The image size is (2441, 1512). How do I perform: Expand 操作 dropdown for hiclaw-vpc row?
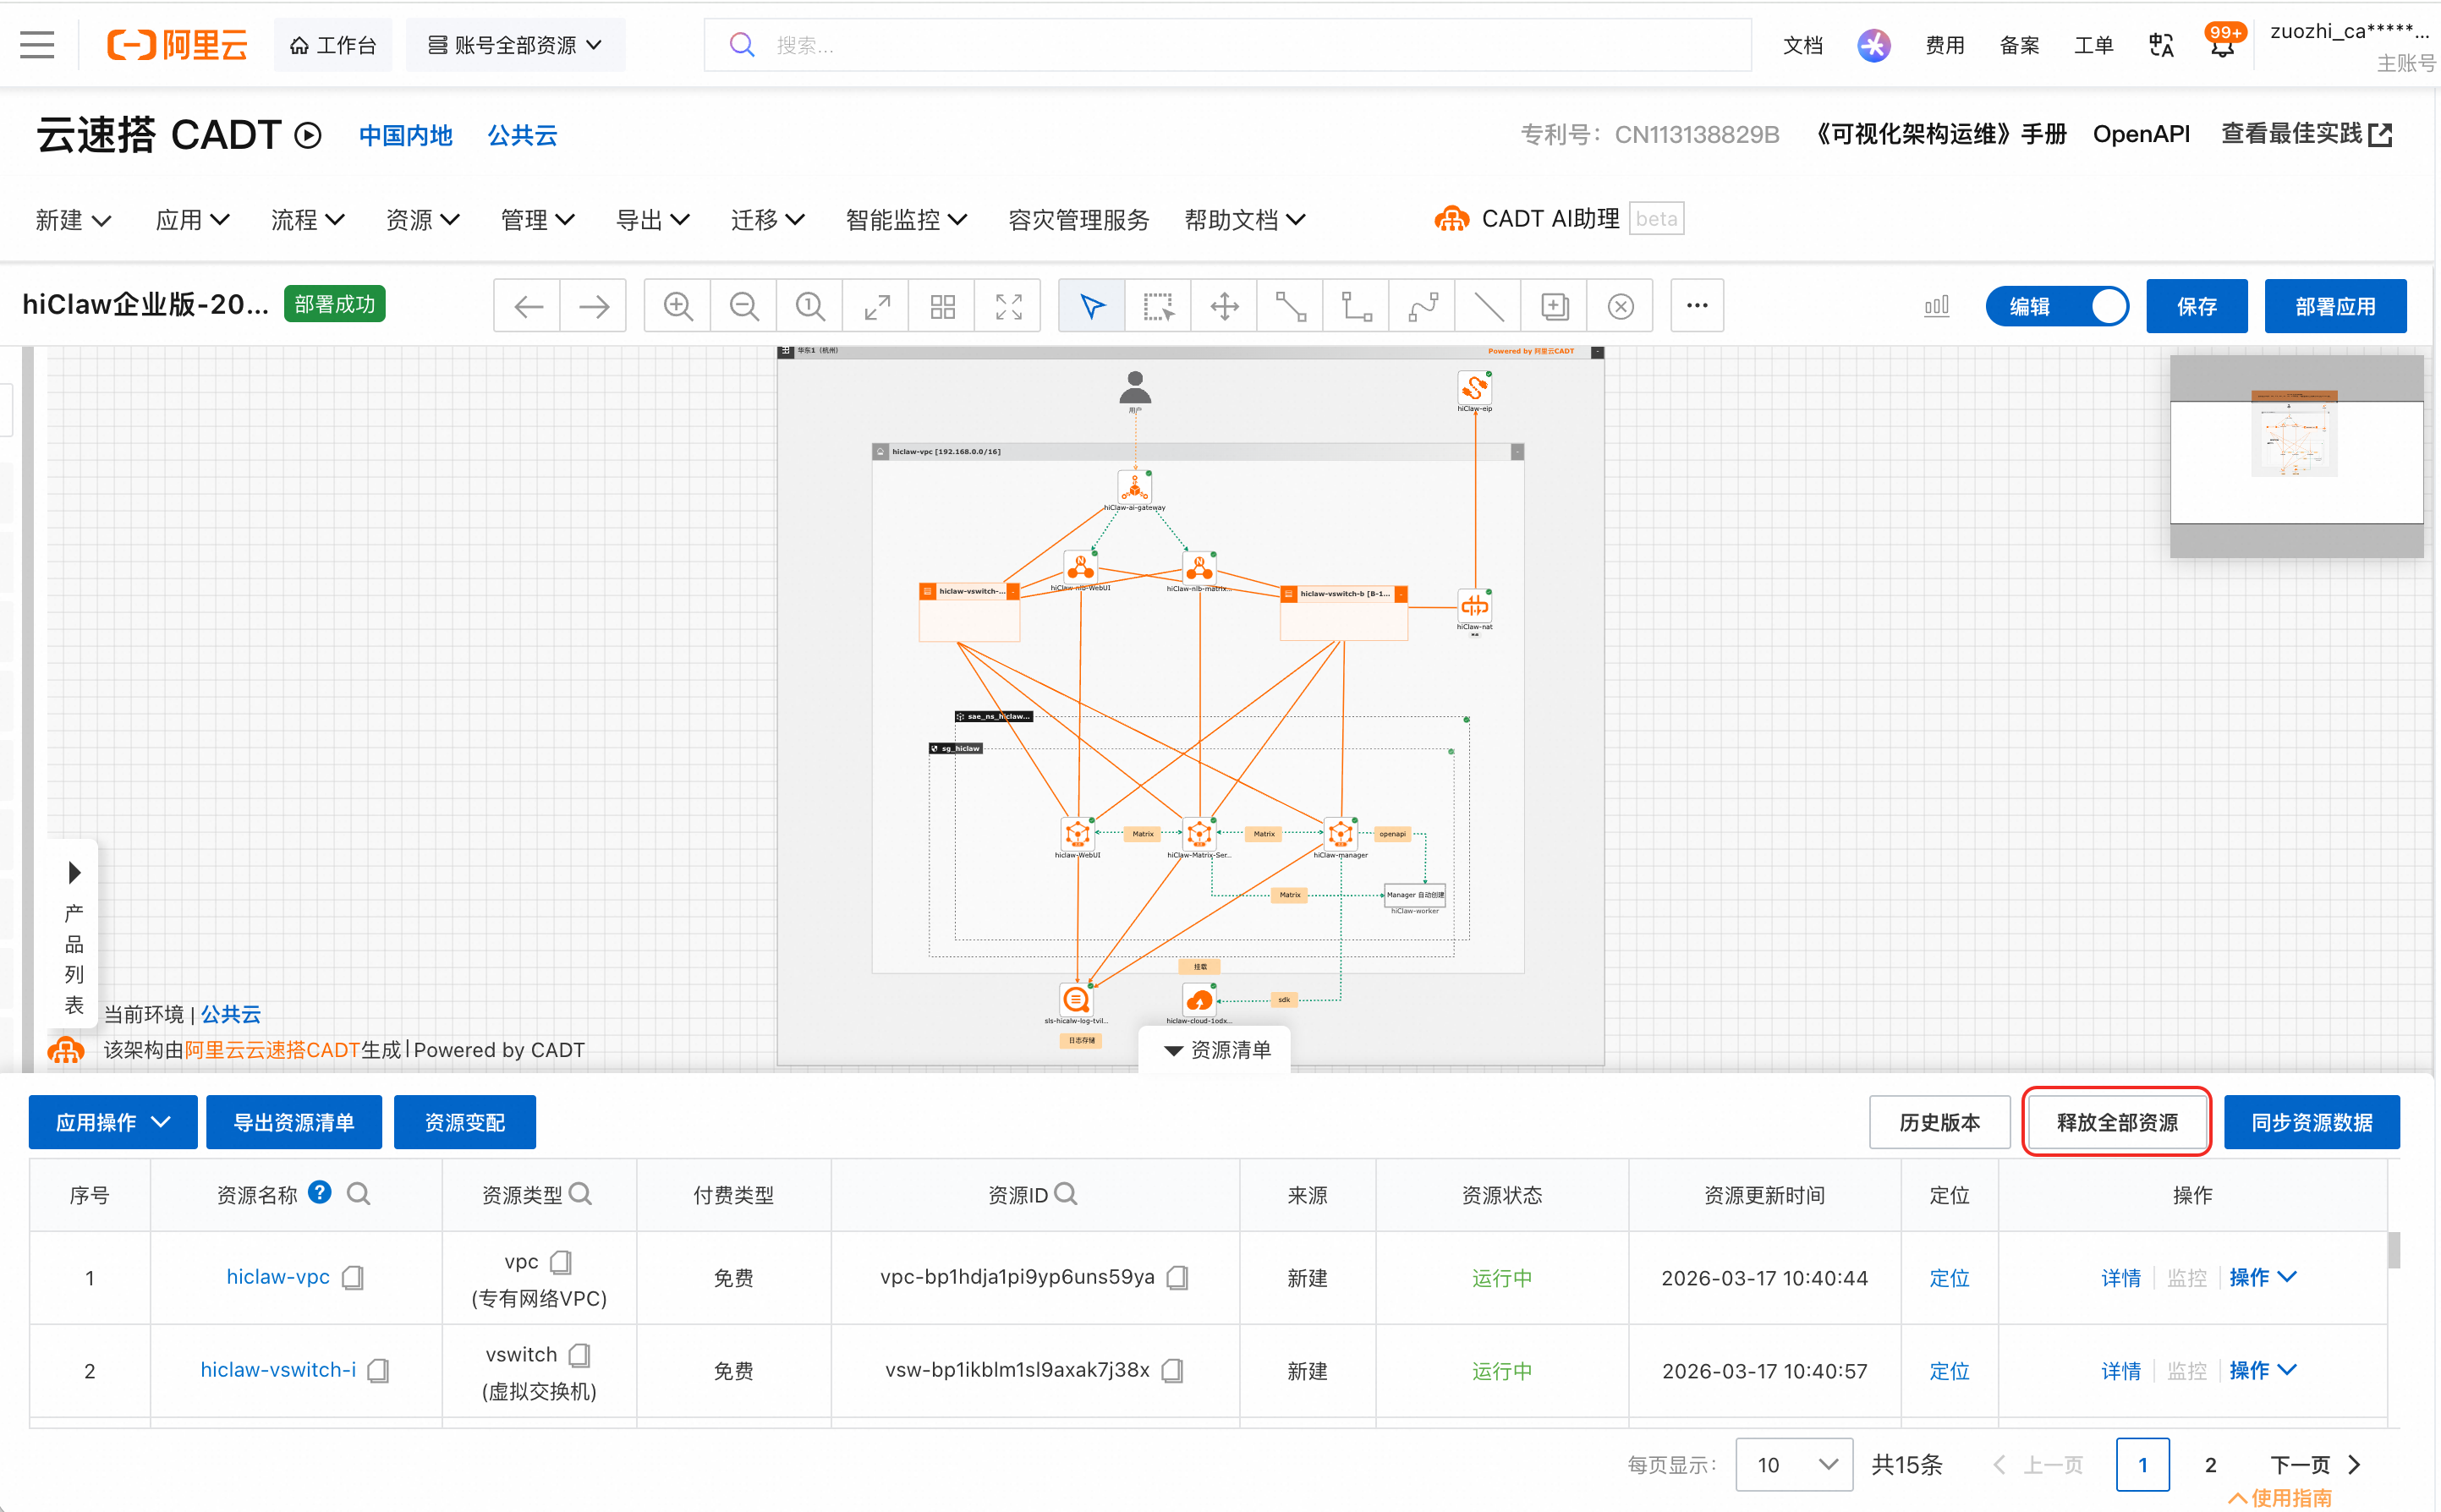click(x=2263, y=1278)
